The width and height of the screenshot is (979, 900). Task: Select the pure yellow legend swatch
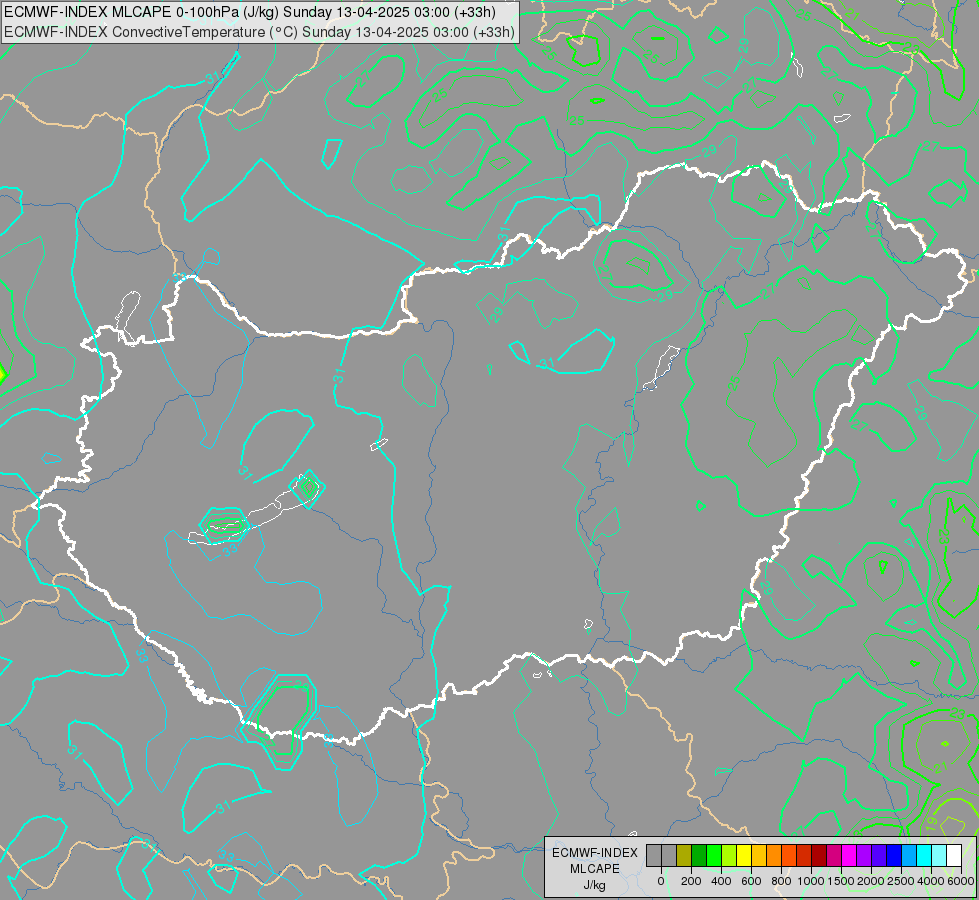pos(744,855)
